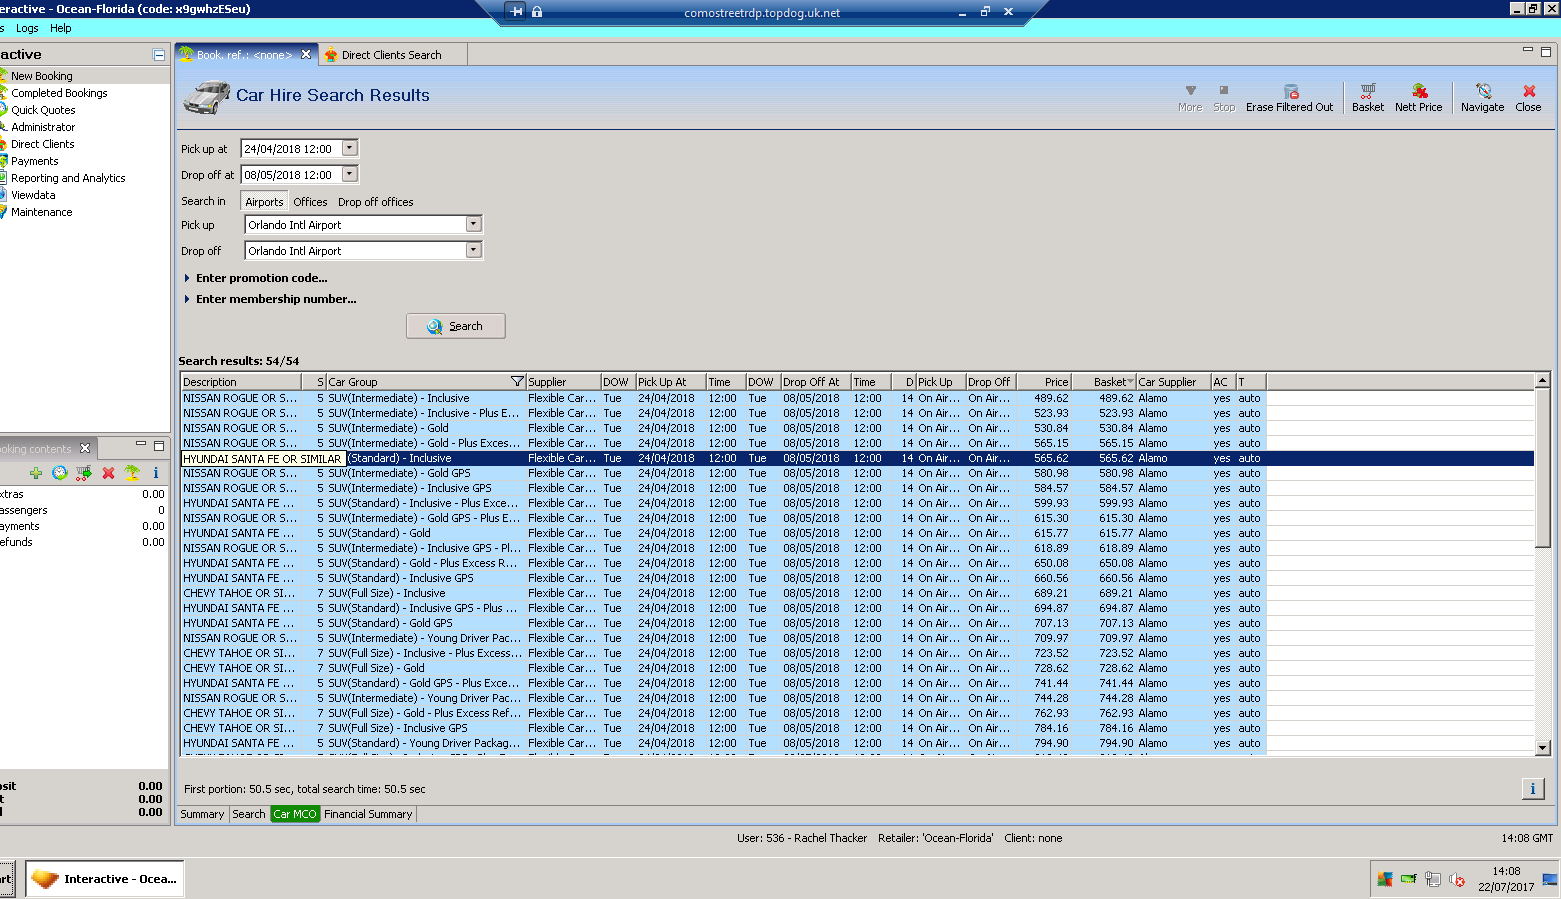Image resolution: width=1561 pixels, height=899 pixels.
Task: Click the Navigate compass icon
Action: [1482, 92]
